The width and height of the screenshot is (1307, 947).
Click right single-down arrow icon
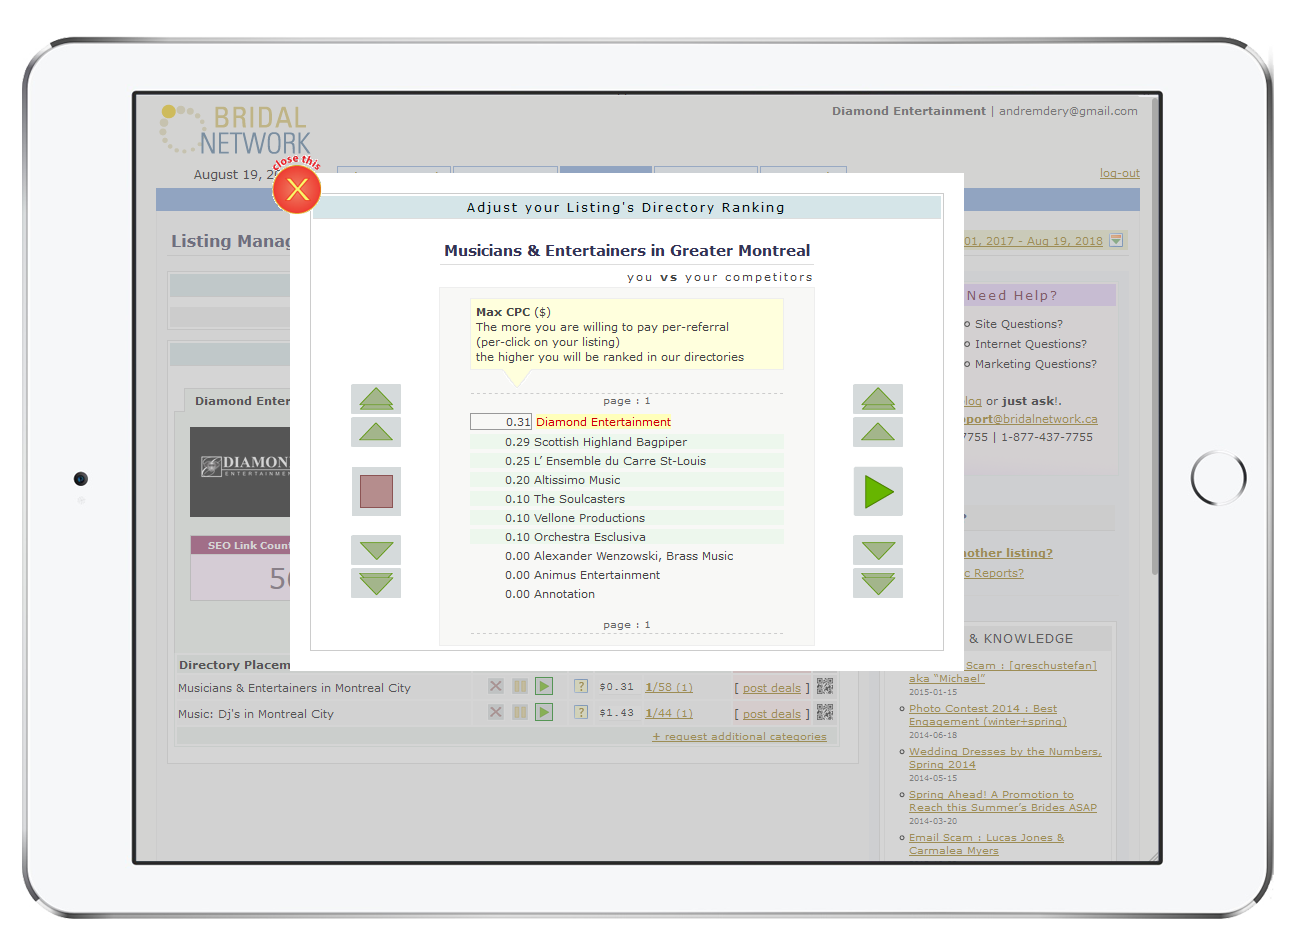pos(878,550)
